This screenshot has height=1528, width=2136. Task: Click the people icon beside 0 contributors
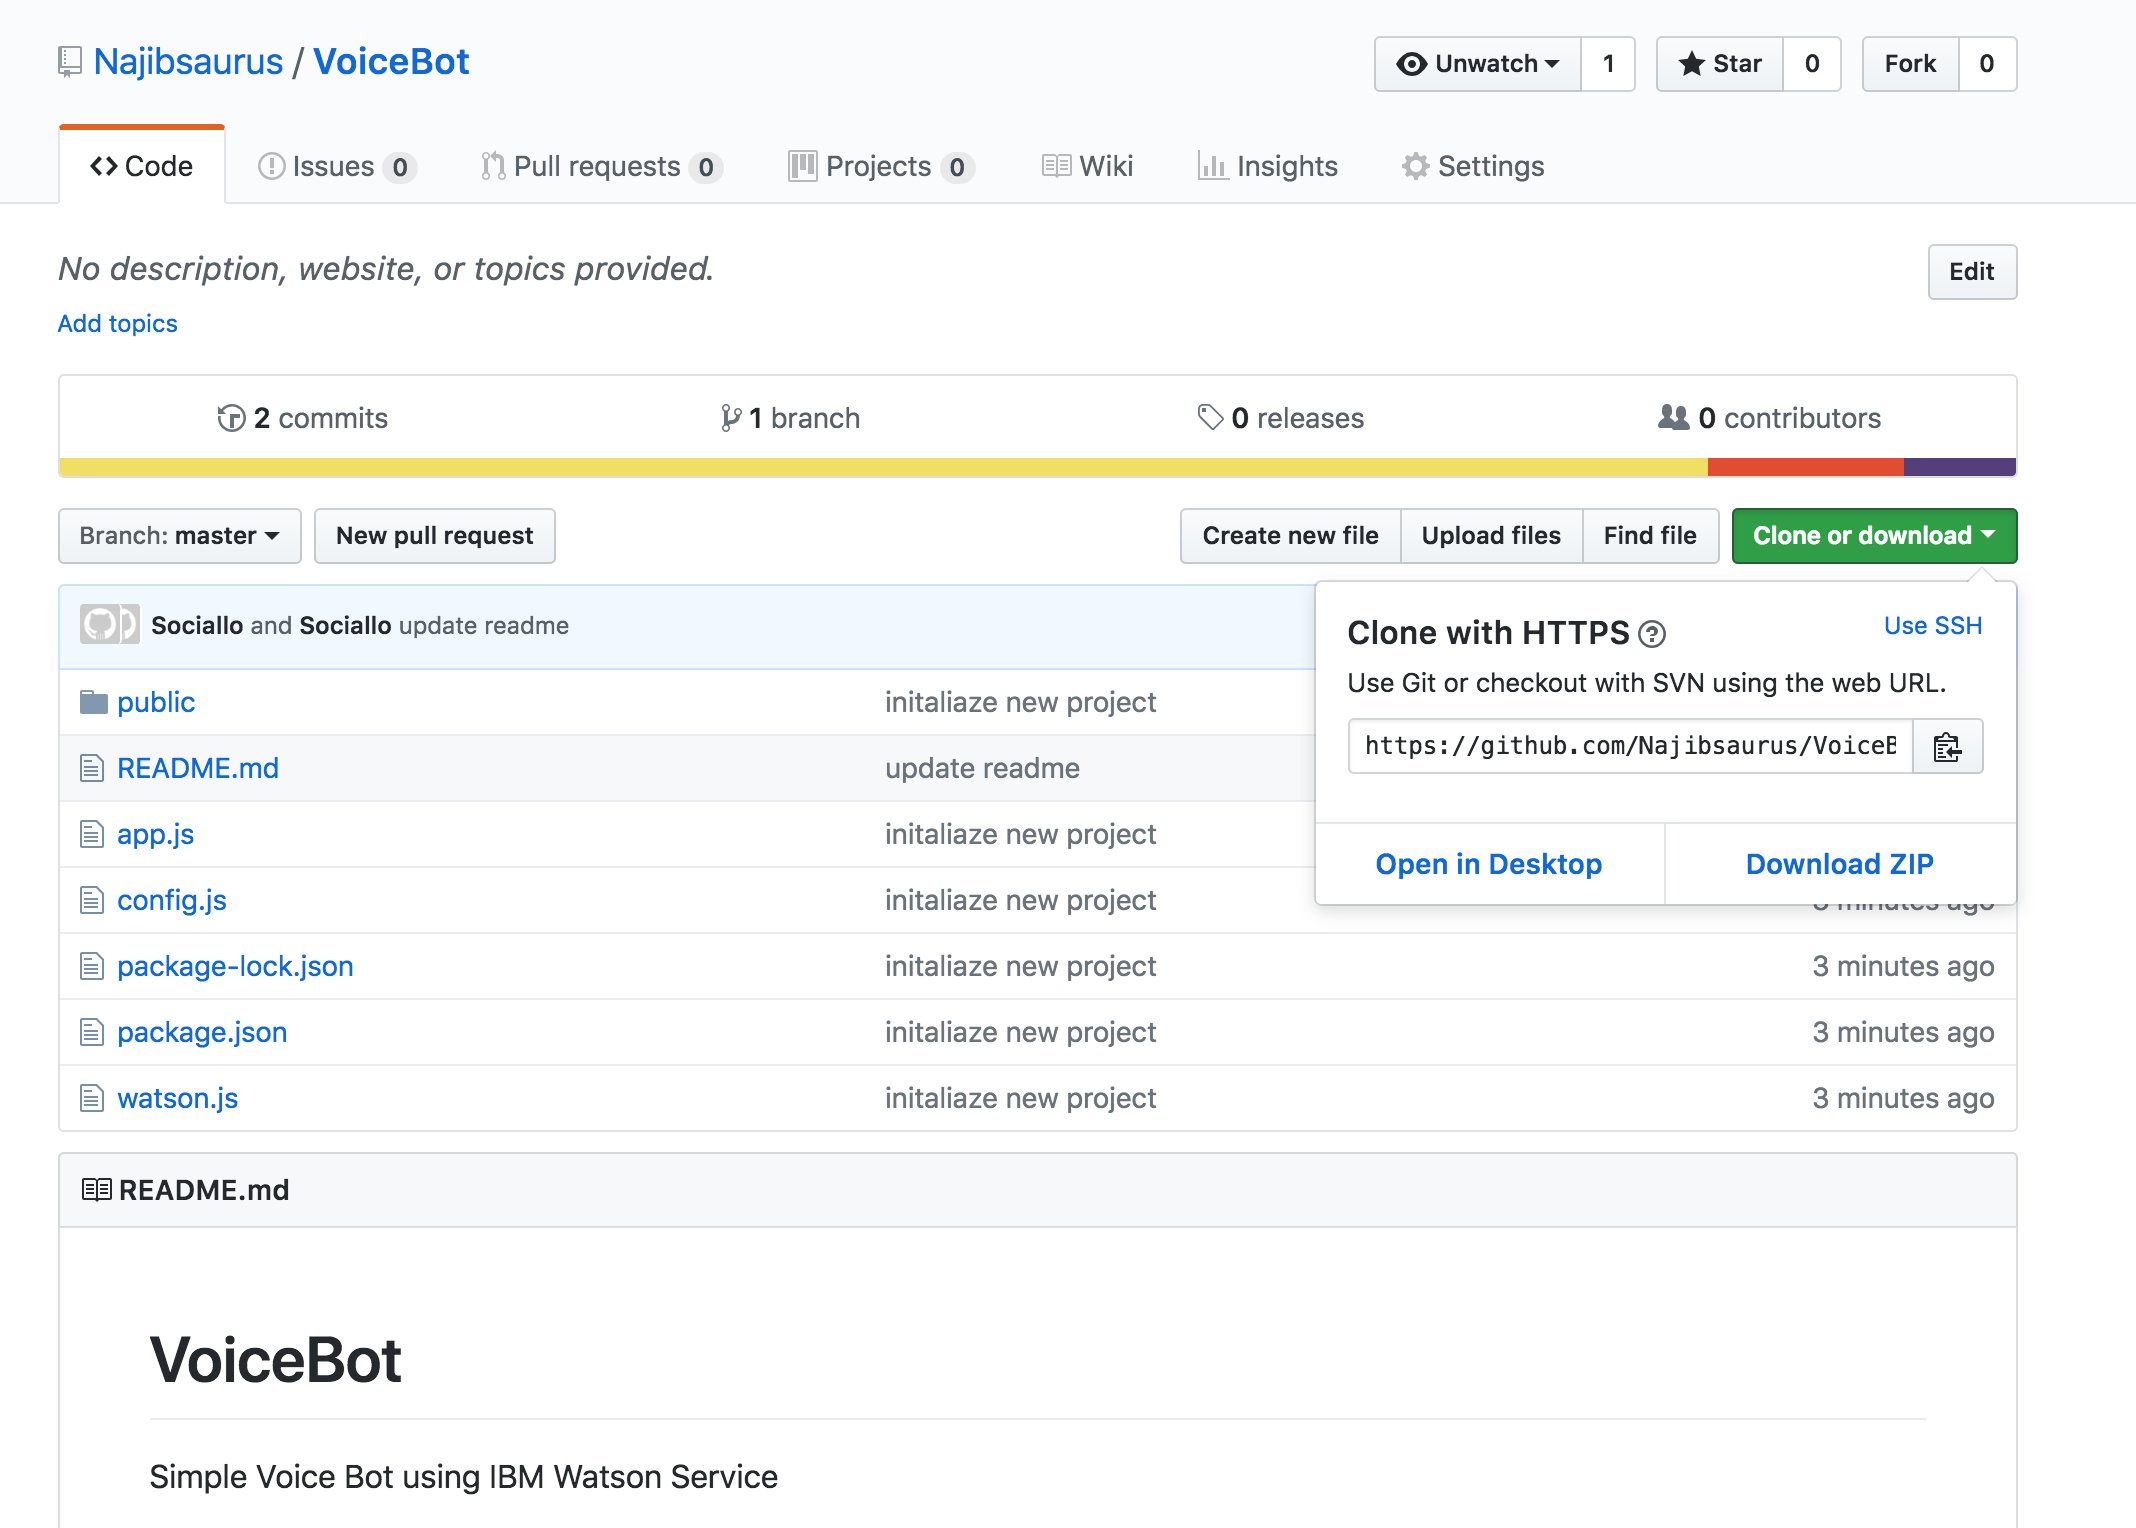(1673, 417)
